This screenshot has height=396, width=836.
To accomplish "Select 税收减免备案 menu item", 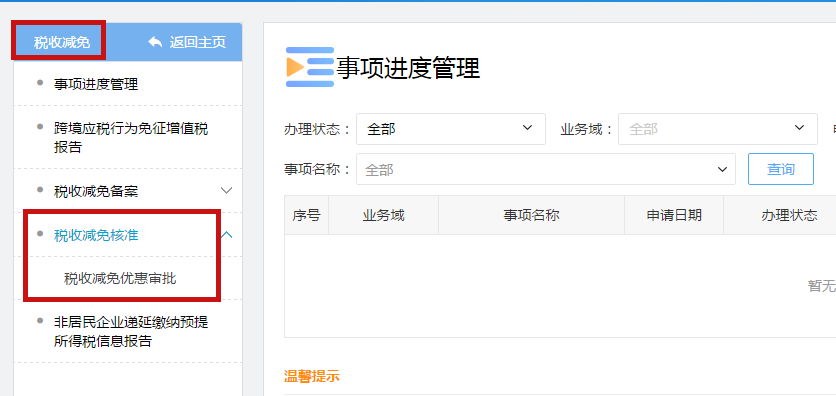I will click(x=96, y=191).
